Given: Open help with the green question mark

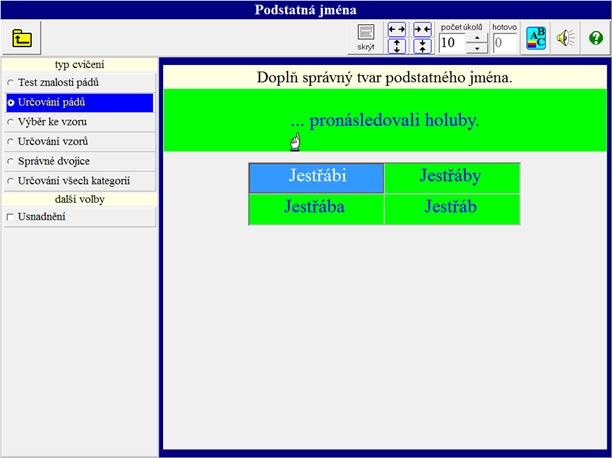Looking at the screenshot, I should (x=596, y=39).
